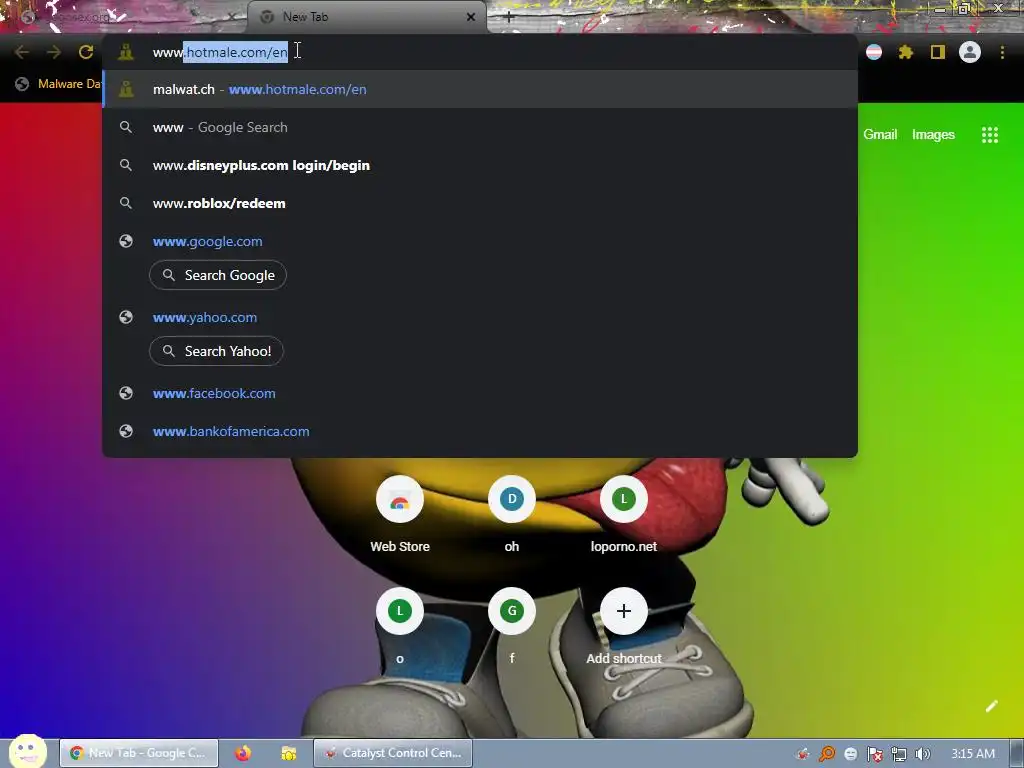This screenshot has width=1024, height=768.
Task: Select the www.facebook.com suggestion
Action: pyautogui.click(x=480, y=393)
